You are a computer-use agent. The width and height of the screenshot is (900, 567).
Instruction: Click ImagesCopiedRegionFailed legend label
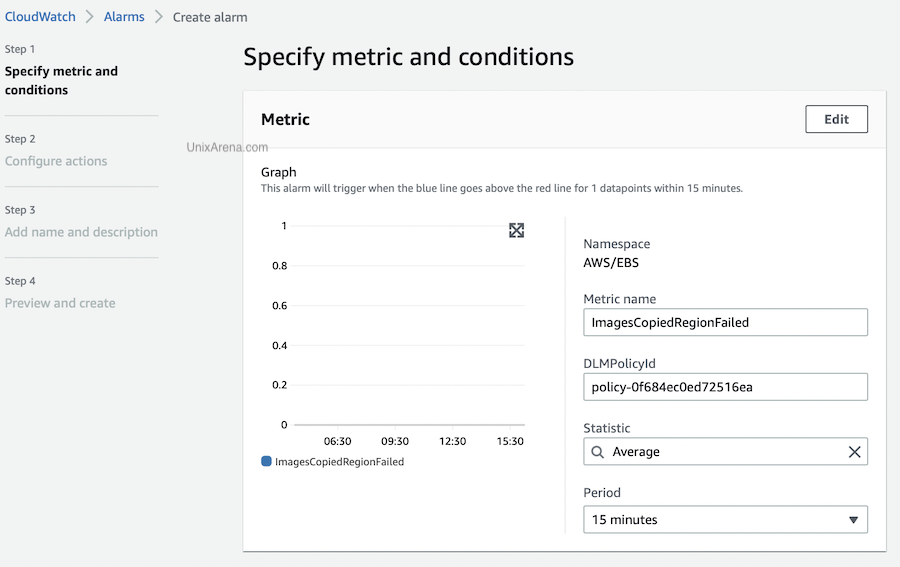[339, 462]
